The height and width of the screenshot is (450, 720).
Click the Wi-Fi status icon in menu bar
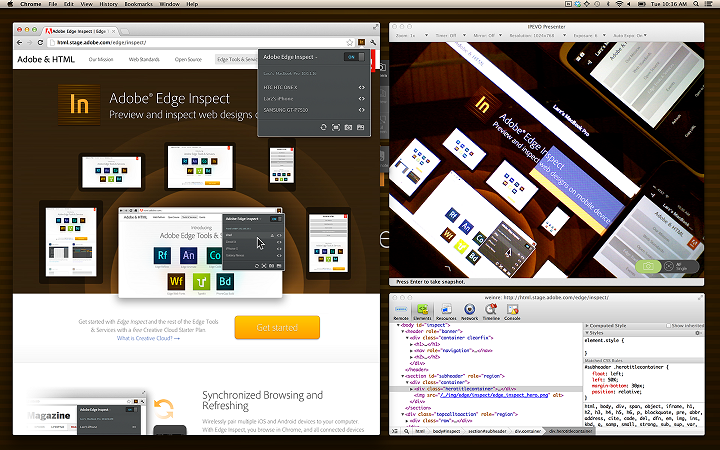(x=619, y=4)
